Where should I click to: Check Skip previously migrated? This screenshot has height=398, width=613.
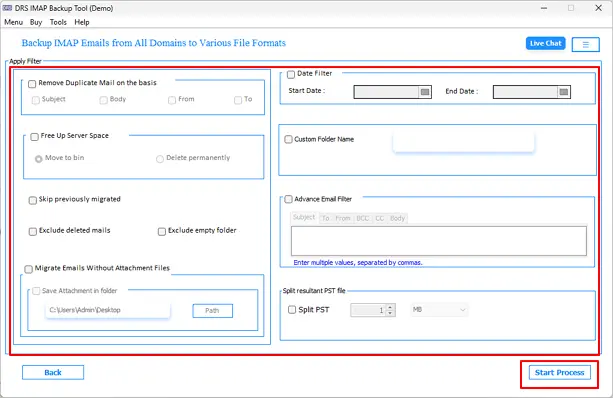coord(33,200)
